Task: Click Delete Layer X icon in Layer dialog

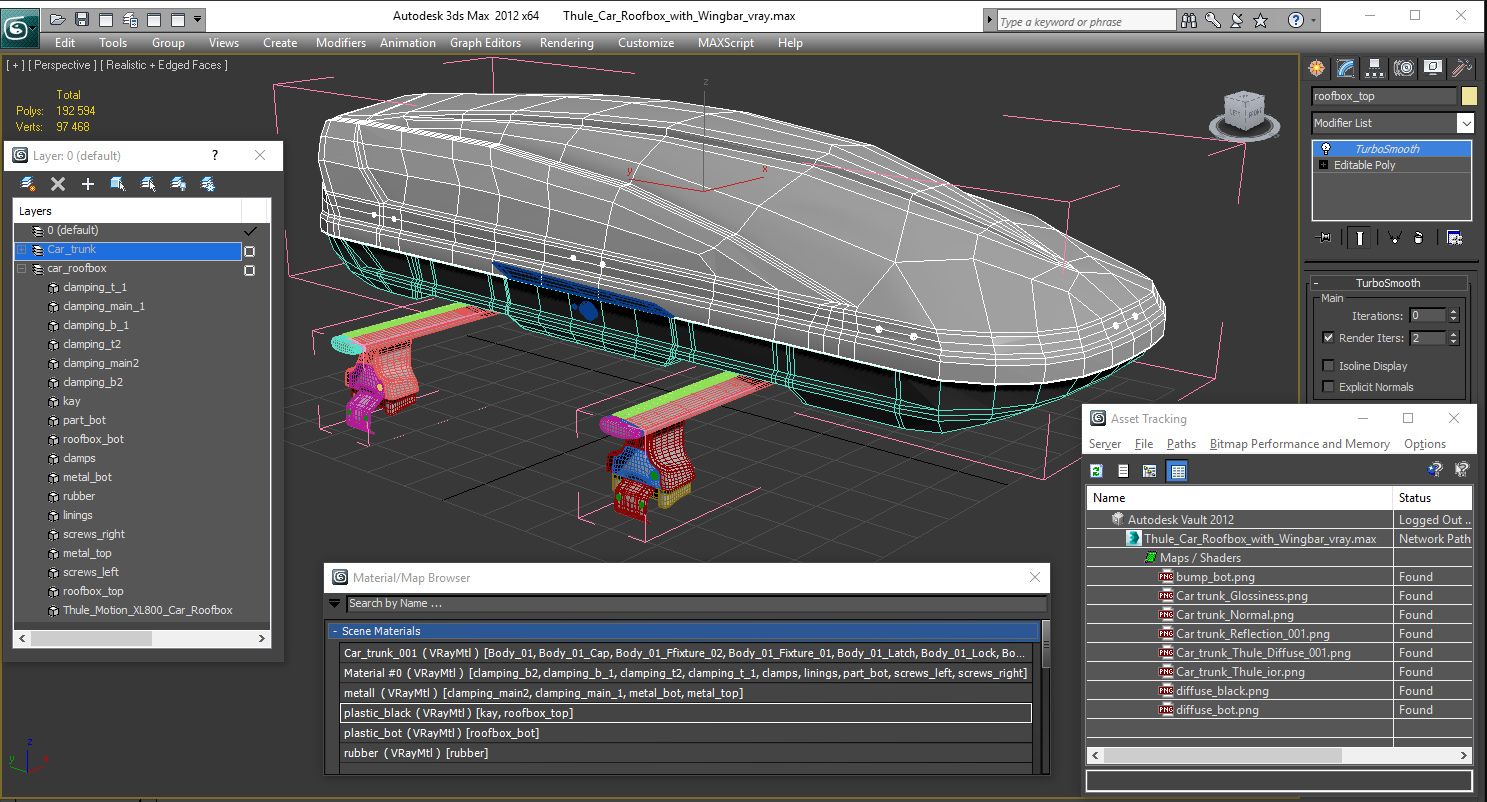Action: 58,184
